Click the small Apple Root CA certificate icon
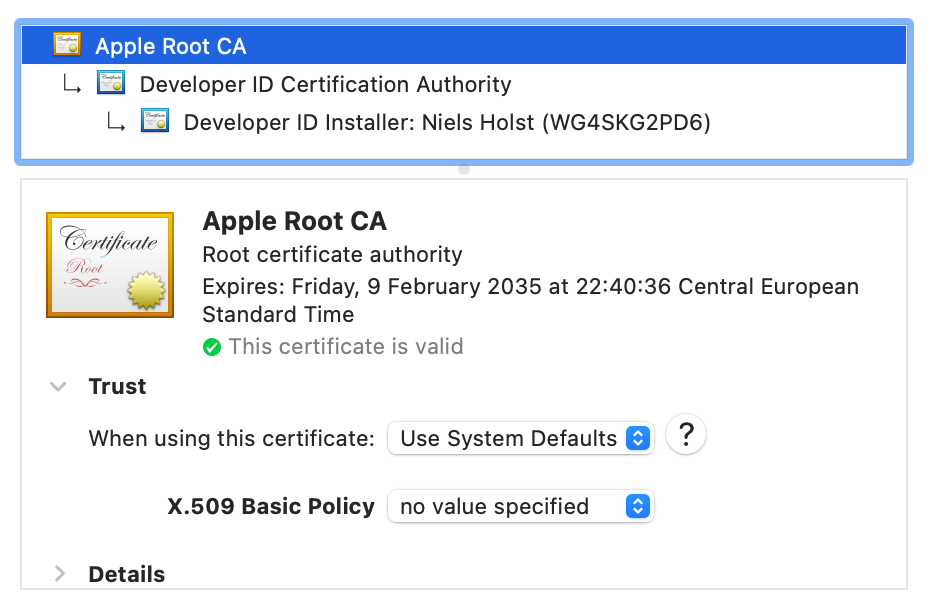Image resolution: width=932 pixels, height=610 pixels. pyautogui.click(x=68, y=46)
